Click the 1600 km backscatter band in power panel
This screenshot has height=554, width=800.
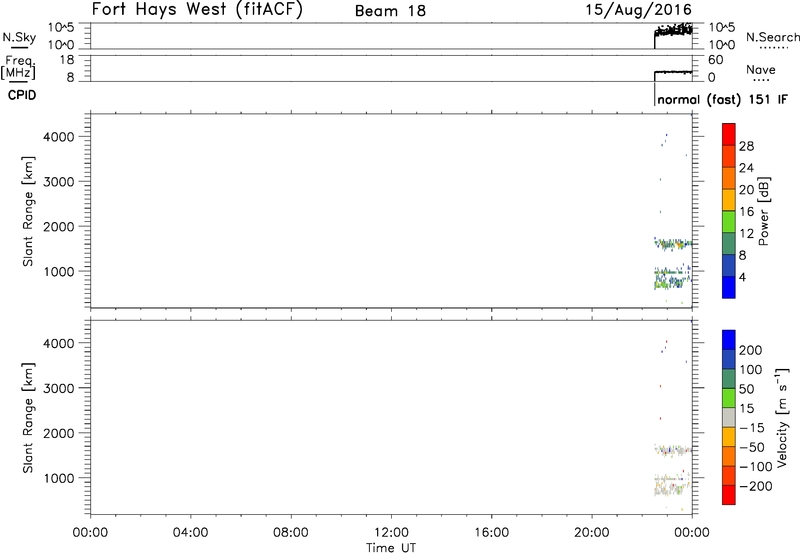tap(672, 244)
